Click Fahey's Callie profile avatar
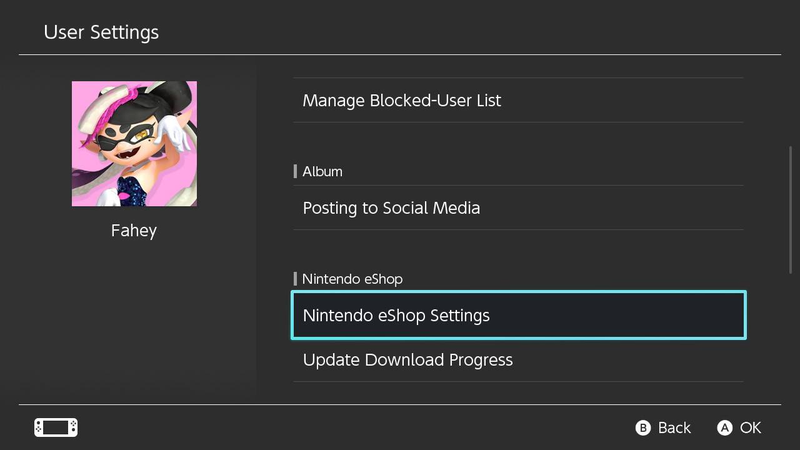This screenshot has height=450, width=800. pos(134,143)
